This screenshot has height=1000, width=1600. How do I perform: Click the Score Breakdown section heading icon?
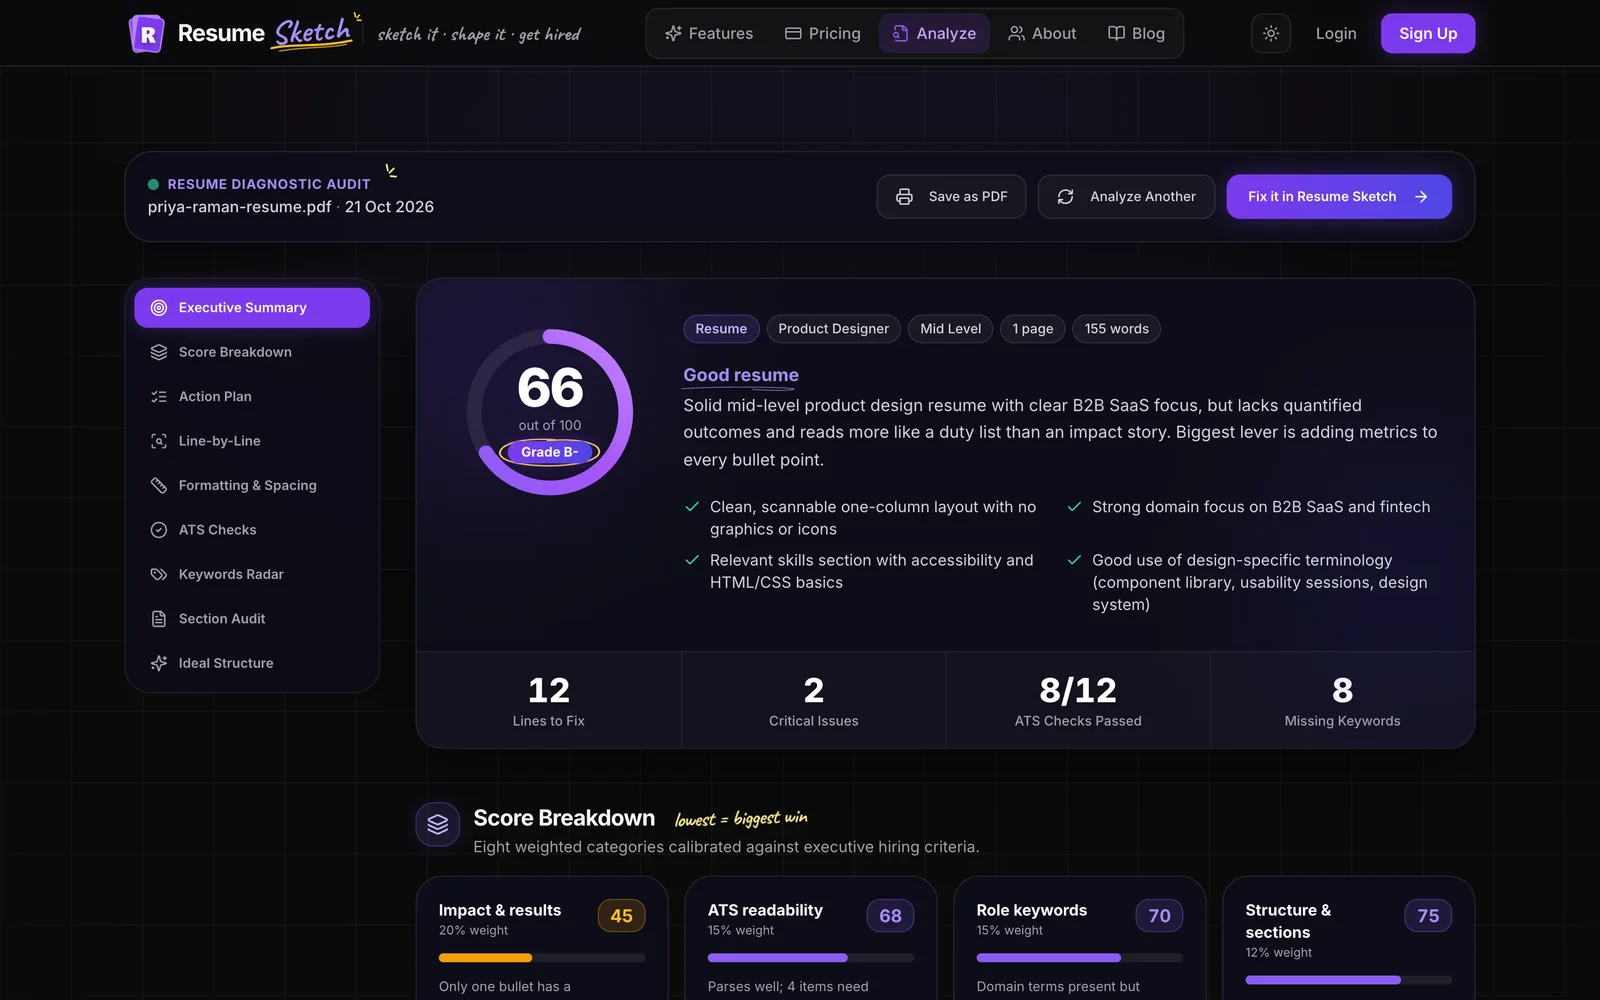[x=438, y=824]
